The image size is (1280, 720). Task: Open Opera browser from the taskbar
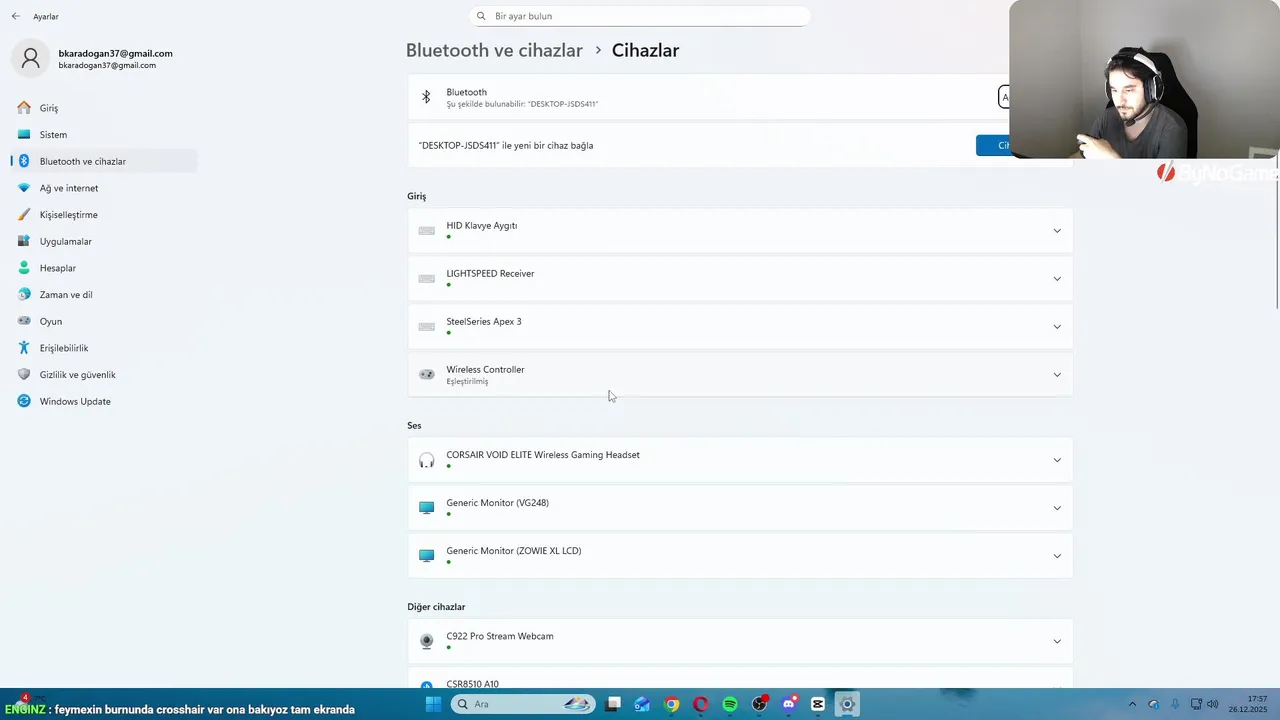[701, 704]
